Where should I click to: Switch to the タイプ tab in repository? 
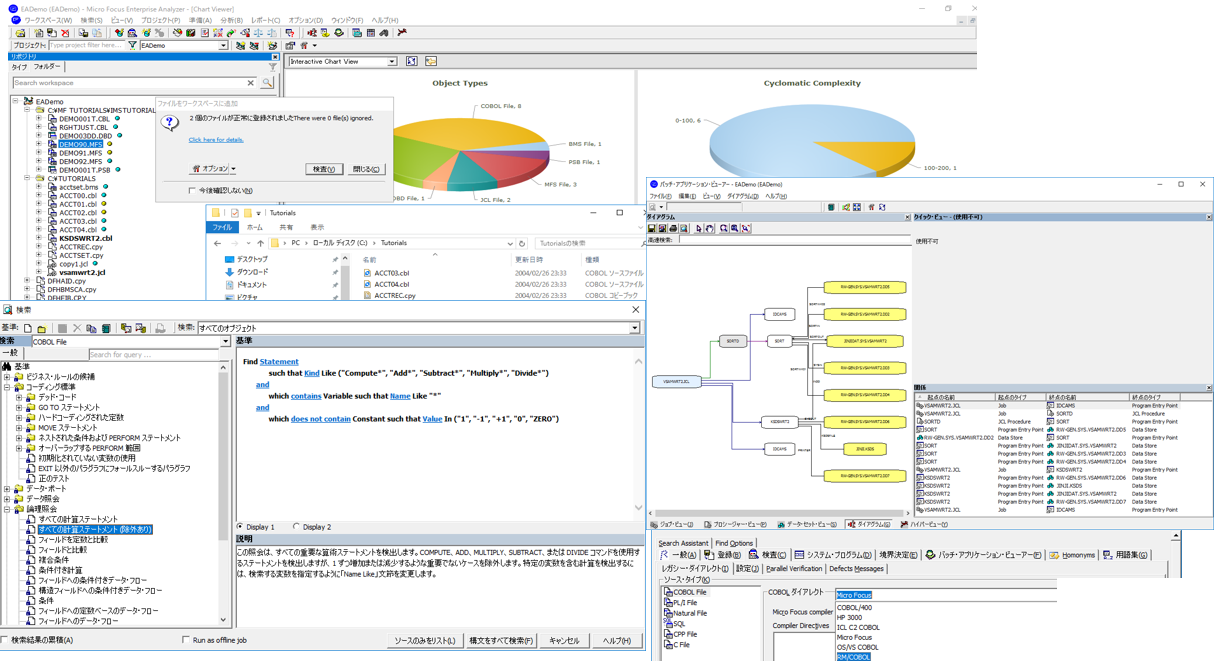(19, 67)
